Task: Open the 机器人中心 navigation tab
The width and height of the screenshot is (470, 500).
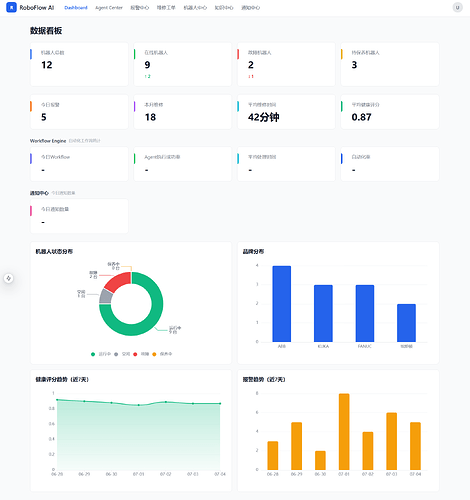Action: coord(195,8)
